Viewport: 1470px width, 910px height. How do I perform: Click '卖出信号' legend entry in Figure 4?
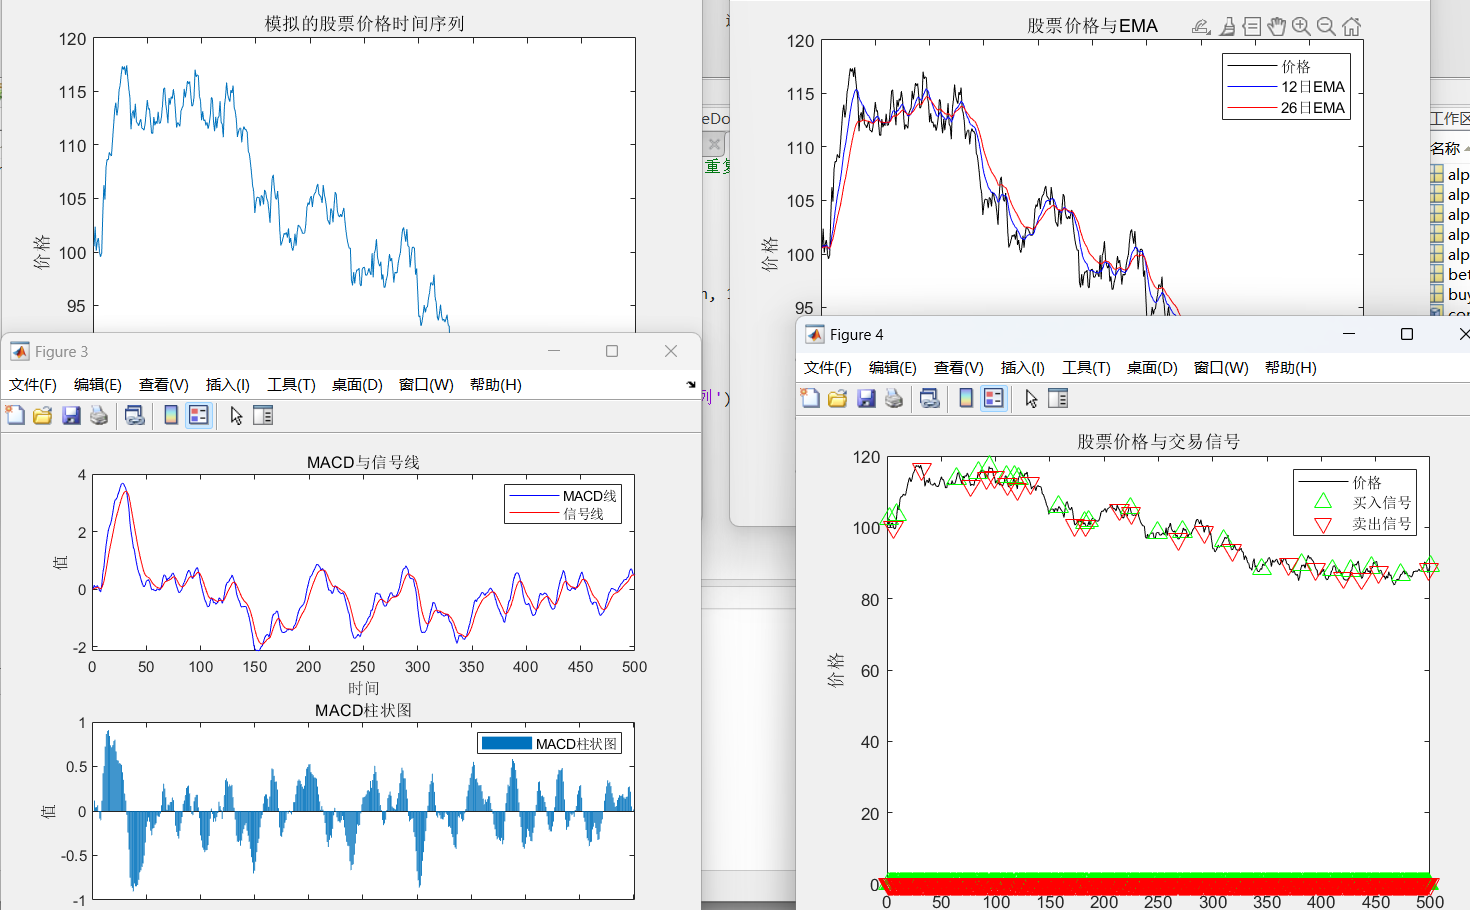(1382, 524)
